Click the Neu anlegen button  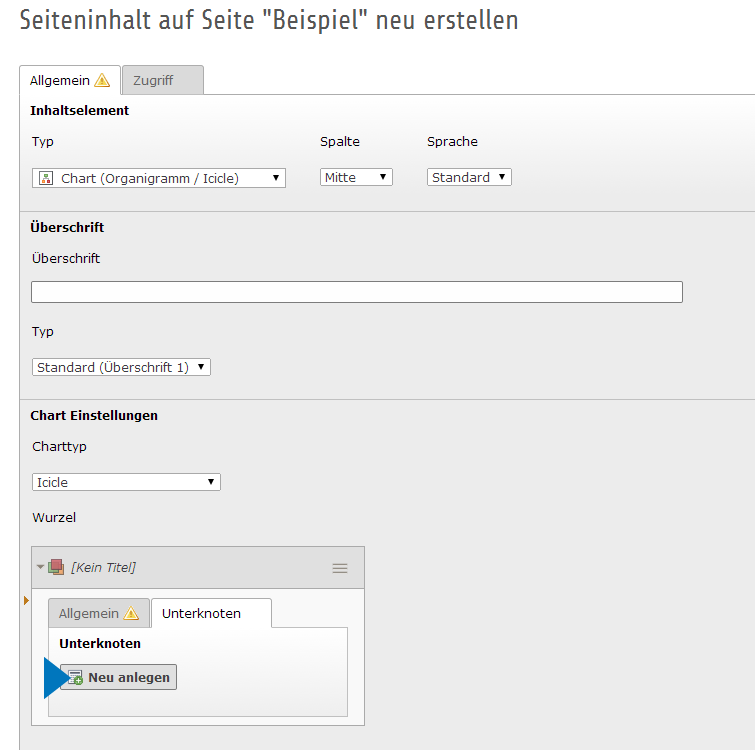[x=119, y=678]
